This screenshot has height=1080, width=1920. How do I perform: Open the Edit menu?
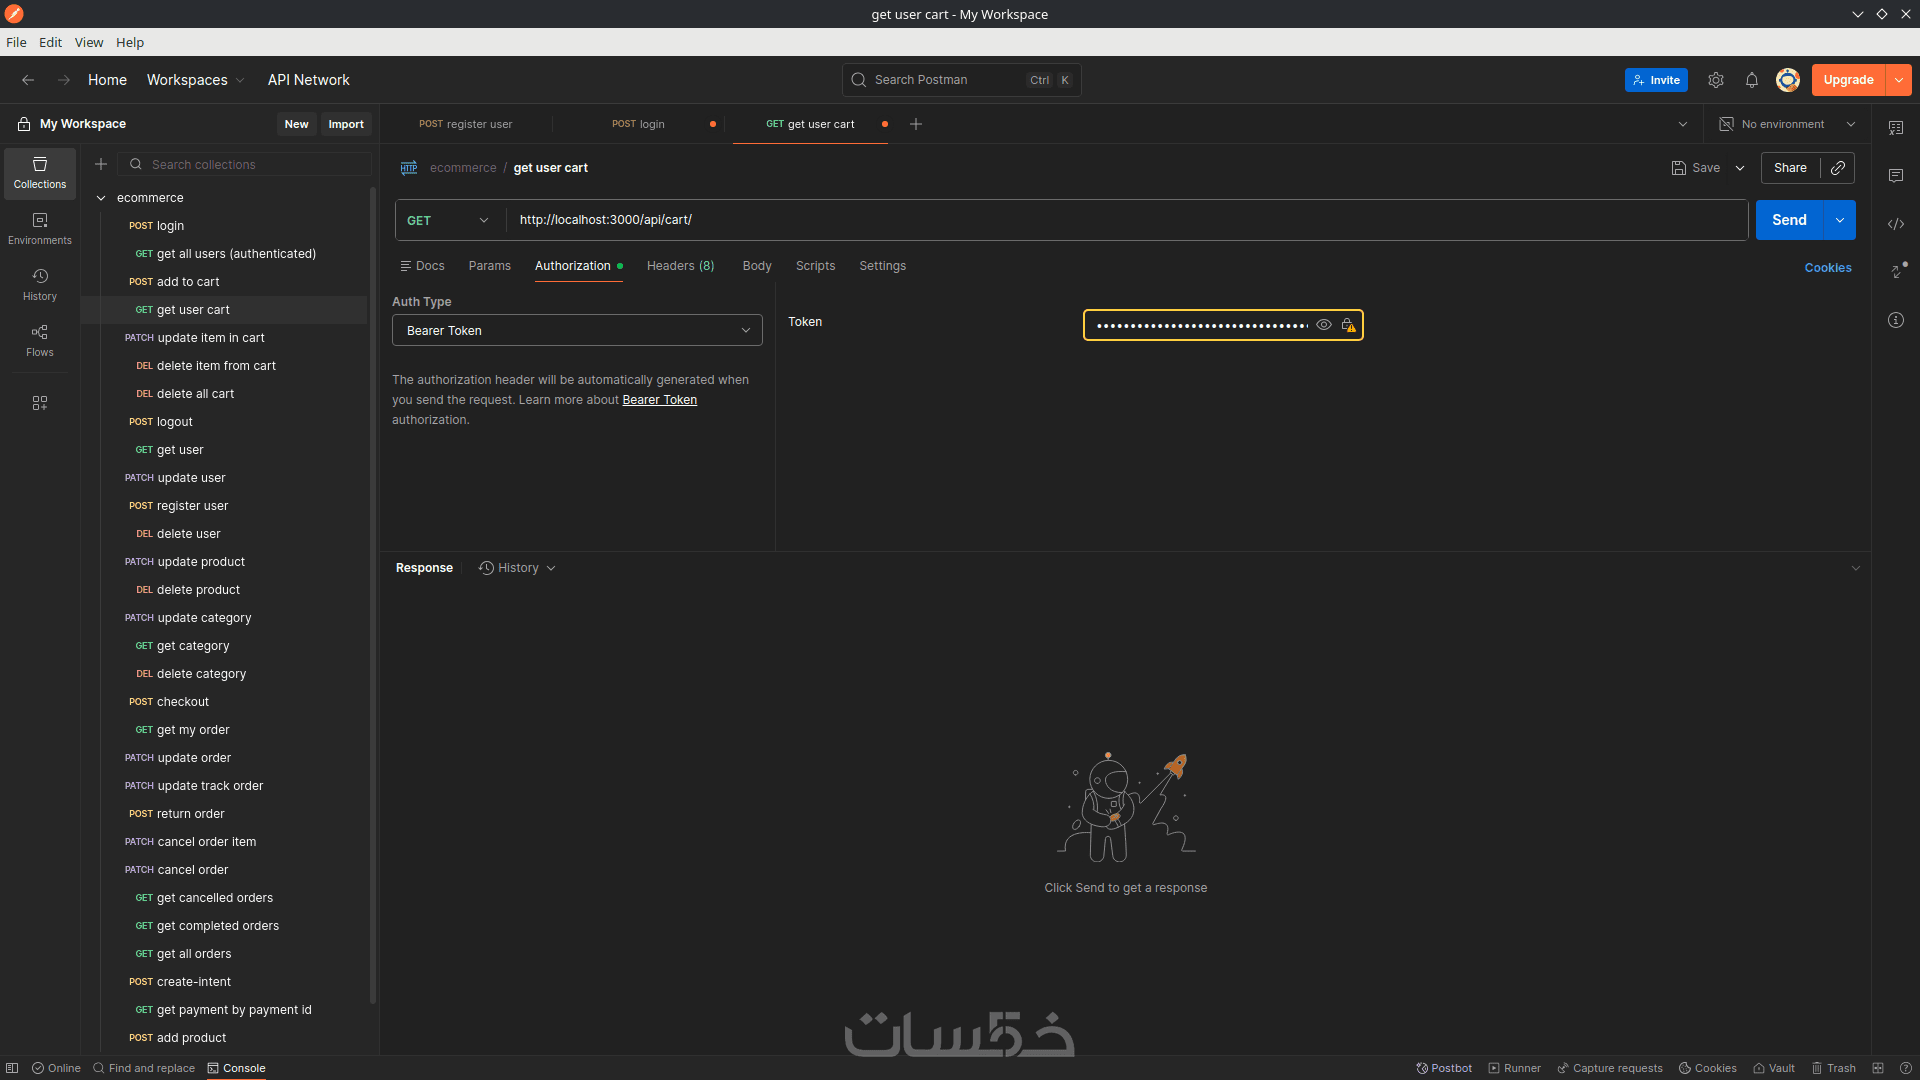50,42
